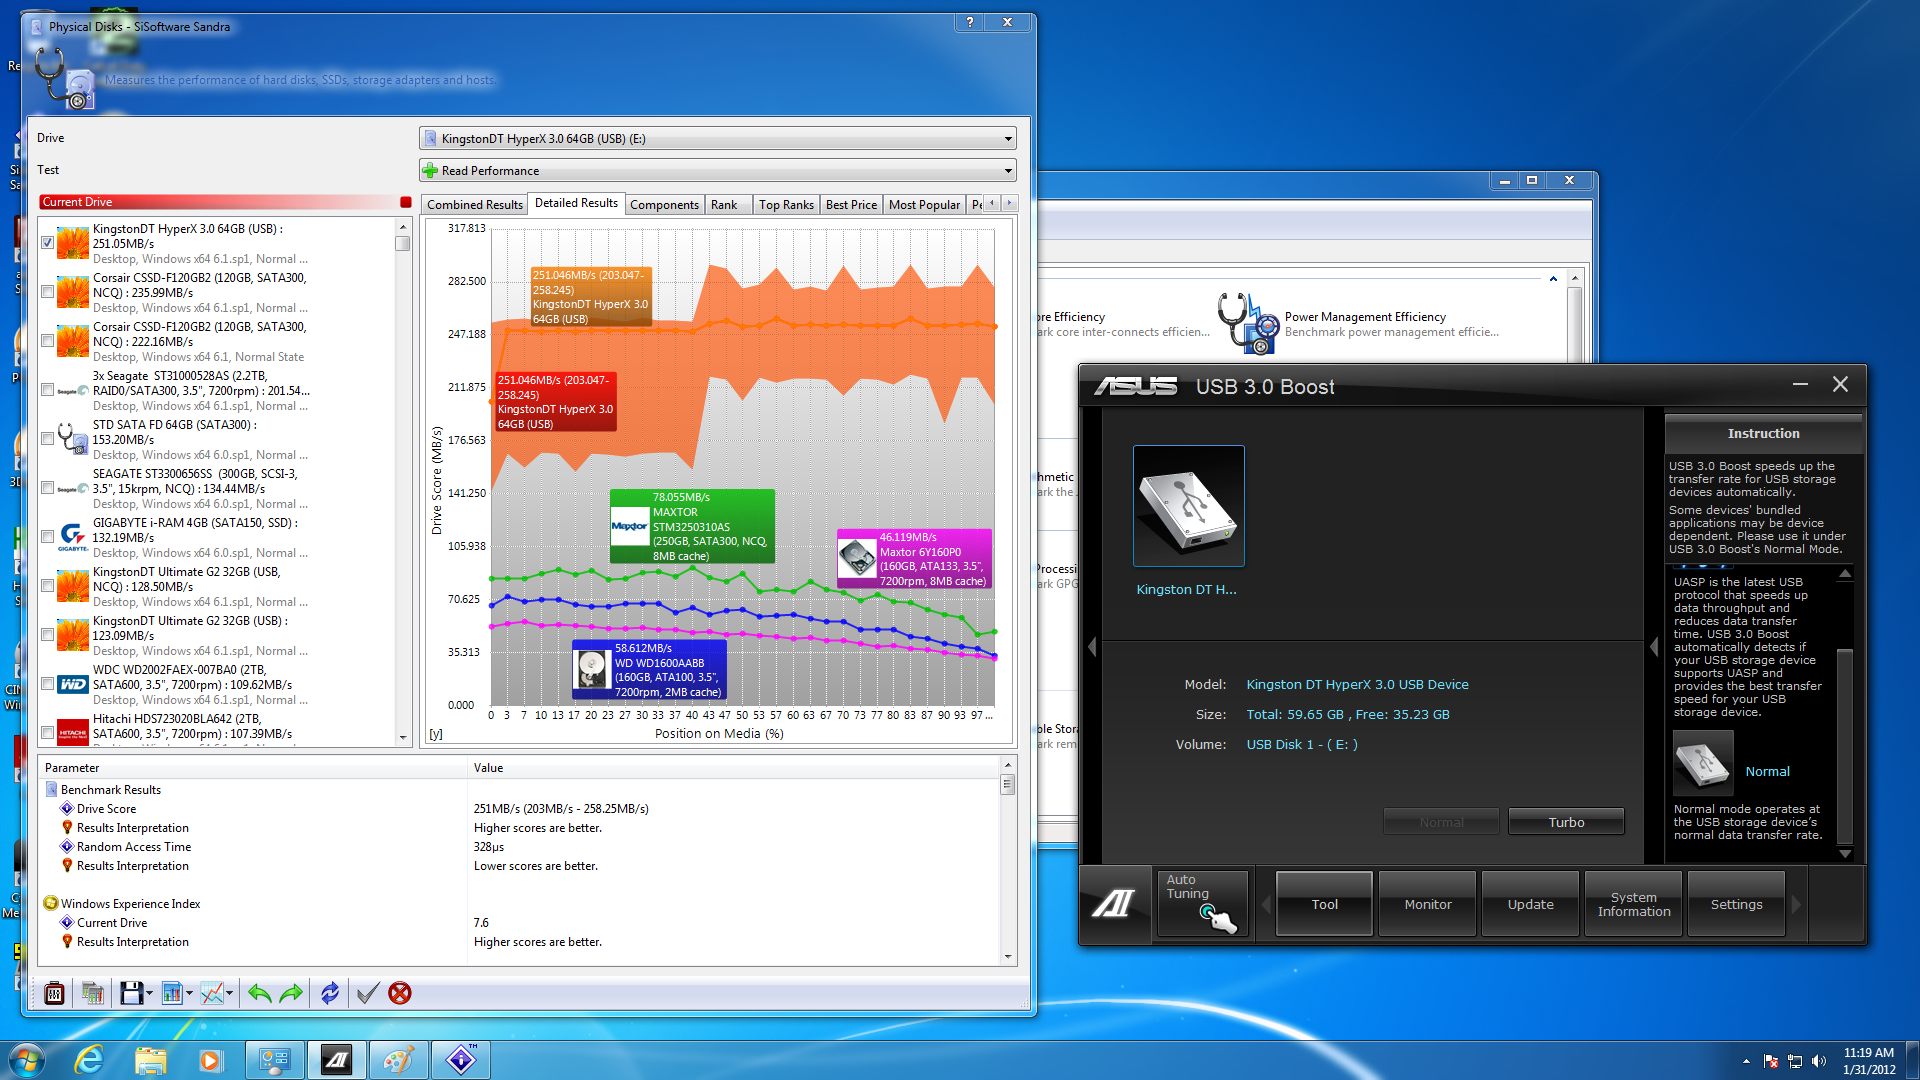Click the green forward arrow icon

pyautogui.click(x=291, y=993)
